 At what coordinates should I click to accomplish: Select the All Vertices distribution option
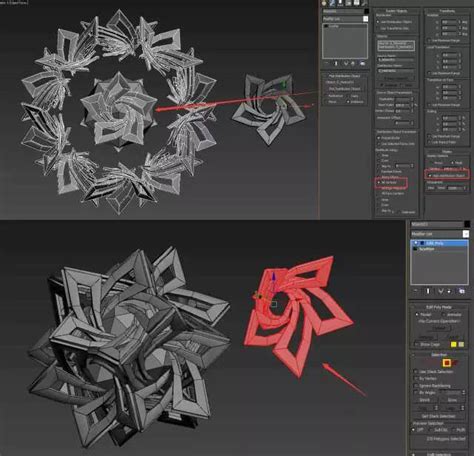click(378, 182)
